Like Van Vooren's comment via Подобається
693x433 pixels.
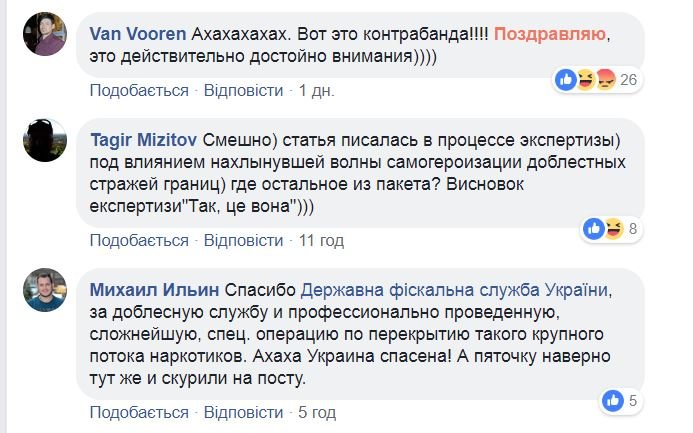click(x=139, y=90)
